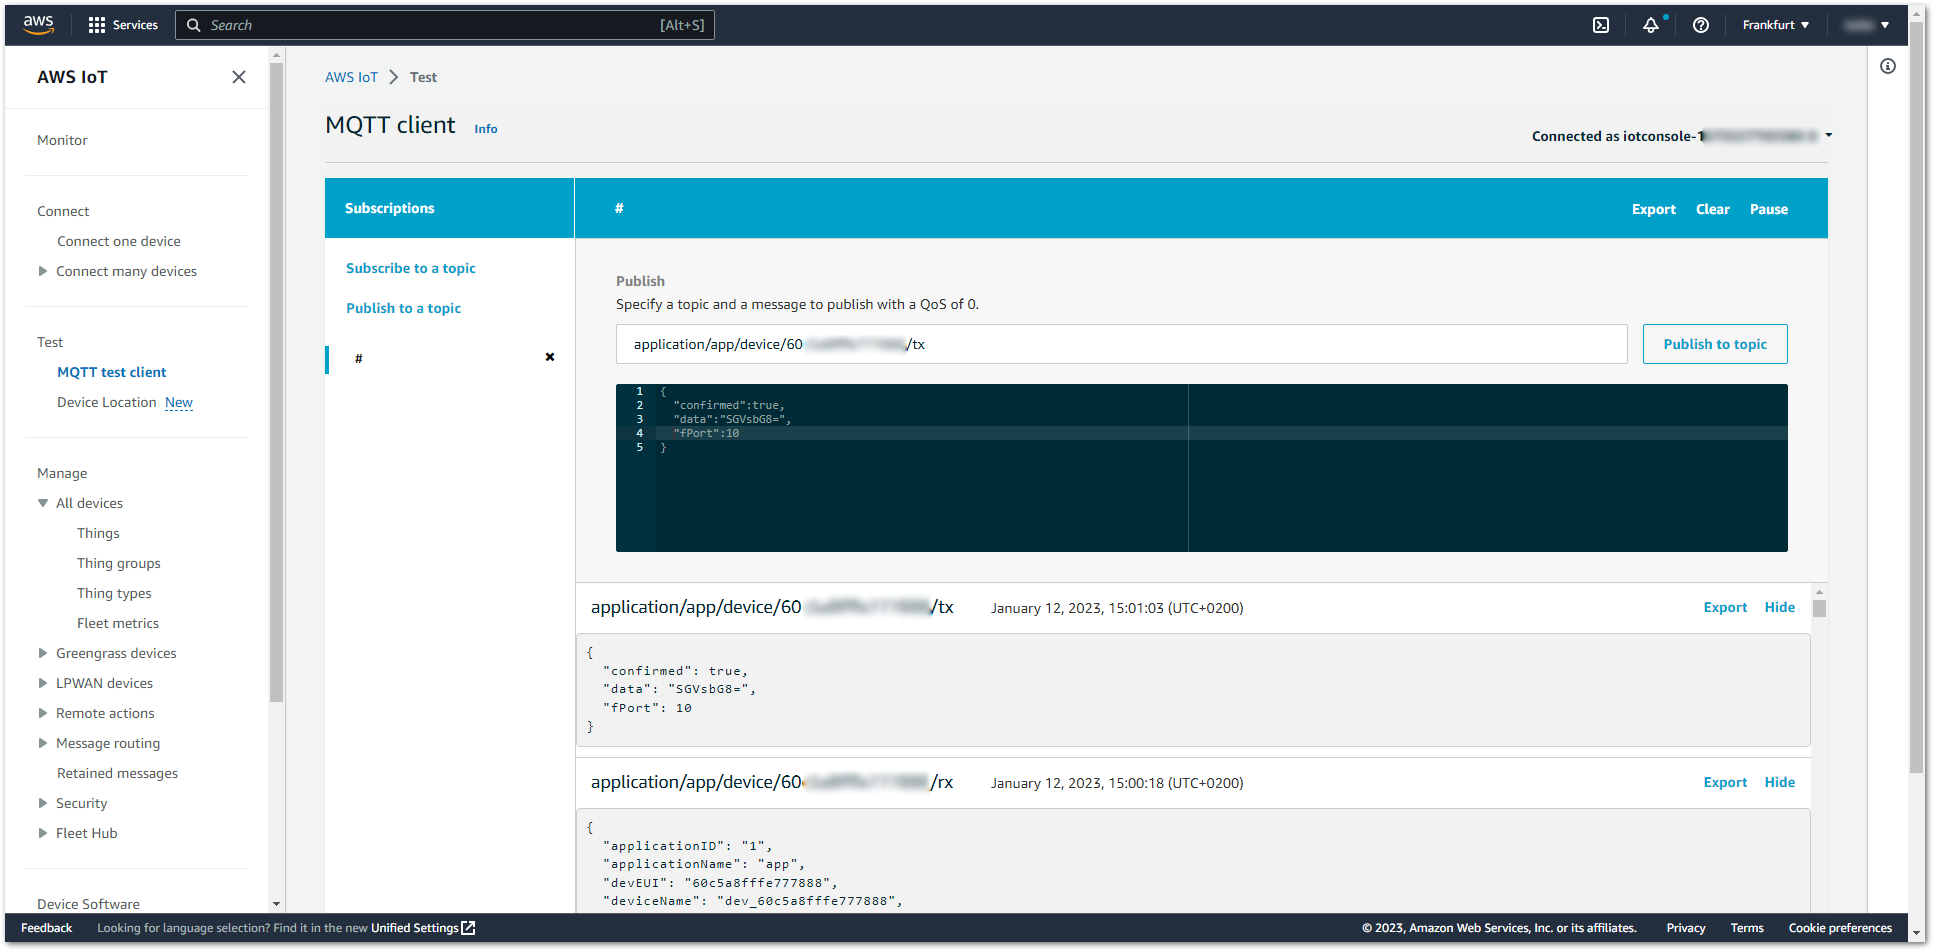Viewport: 1934px width, 951px height.
Task: Open AWS CloudShell terminal icon
Action: [1601, 25]
